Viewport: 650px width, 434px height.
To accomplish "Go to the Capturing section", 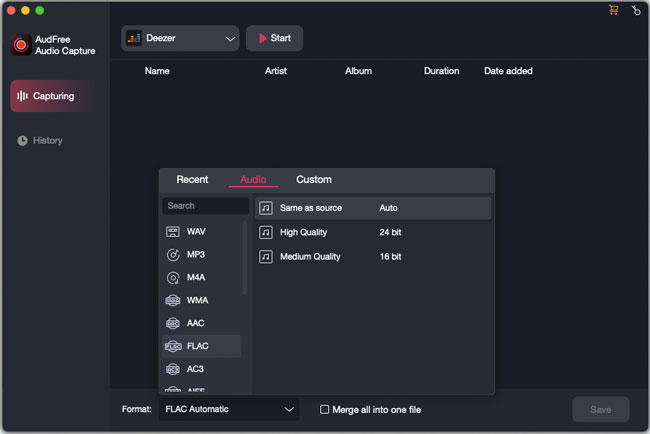I will click(56, 96).
